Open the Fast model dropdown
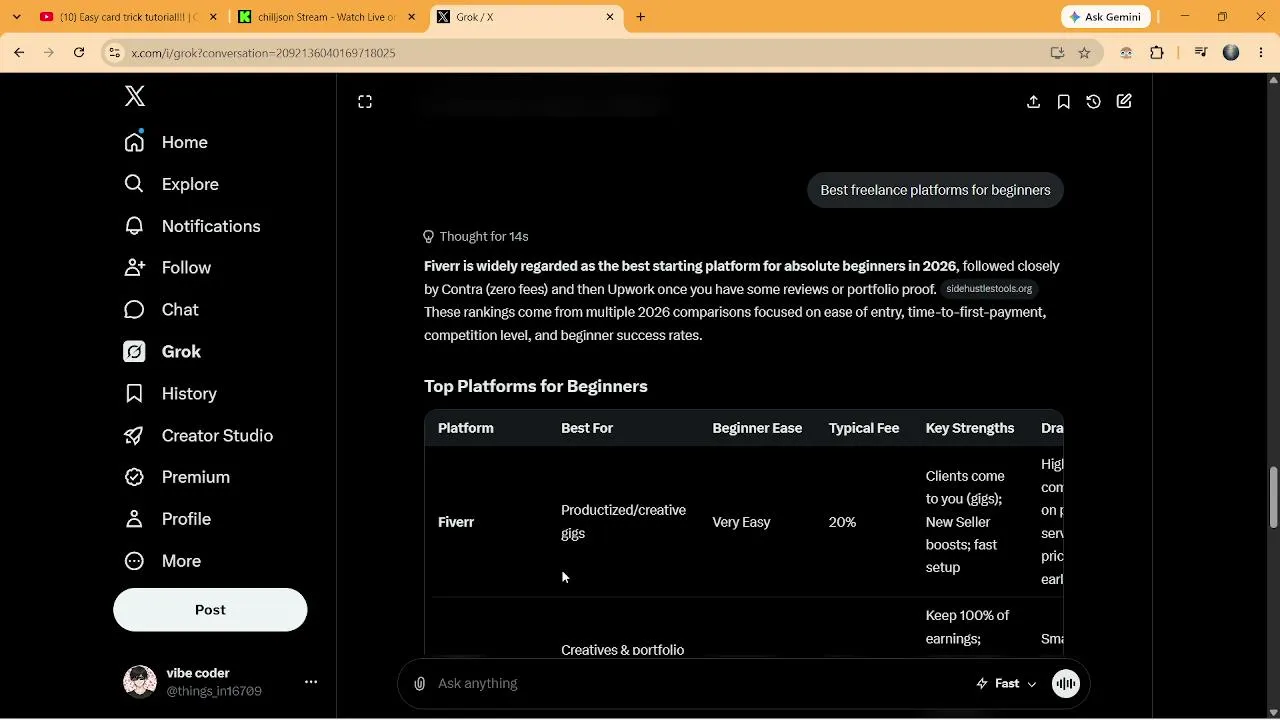The width and height of the screenshot is (1280, 720). [x=1007, y=683]
